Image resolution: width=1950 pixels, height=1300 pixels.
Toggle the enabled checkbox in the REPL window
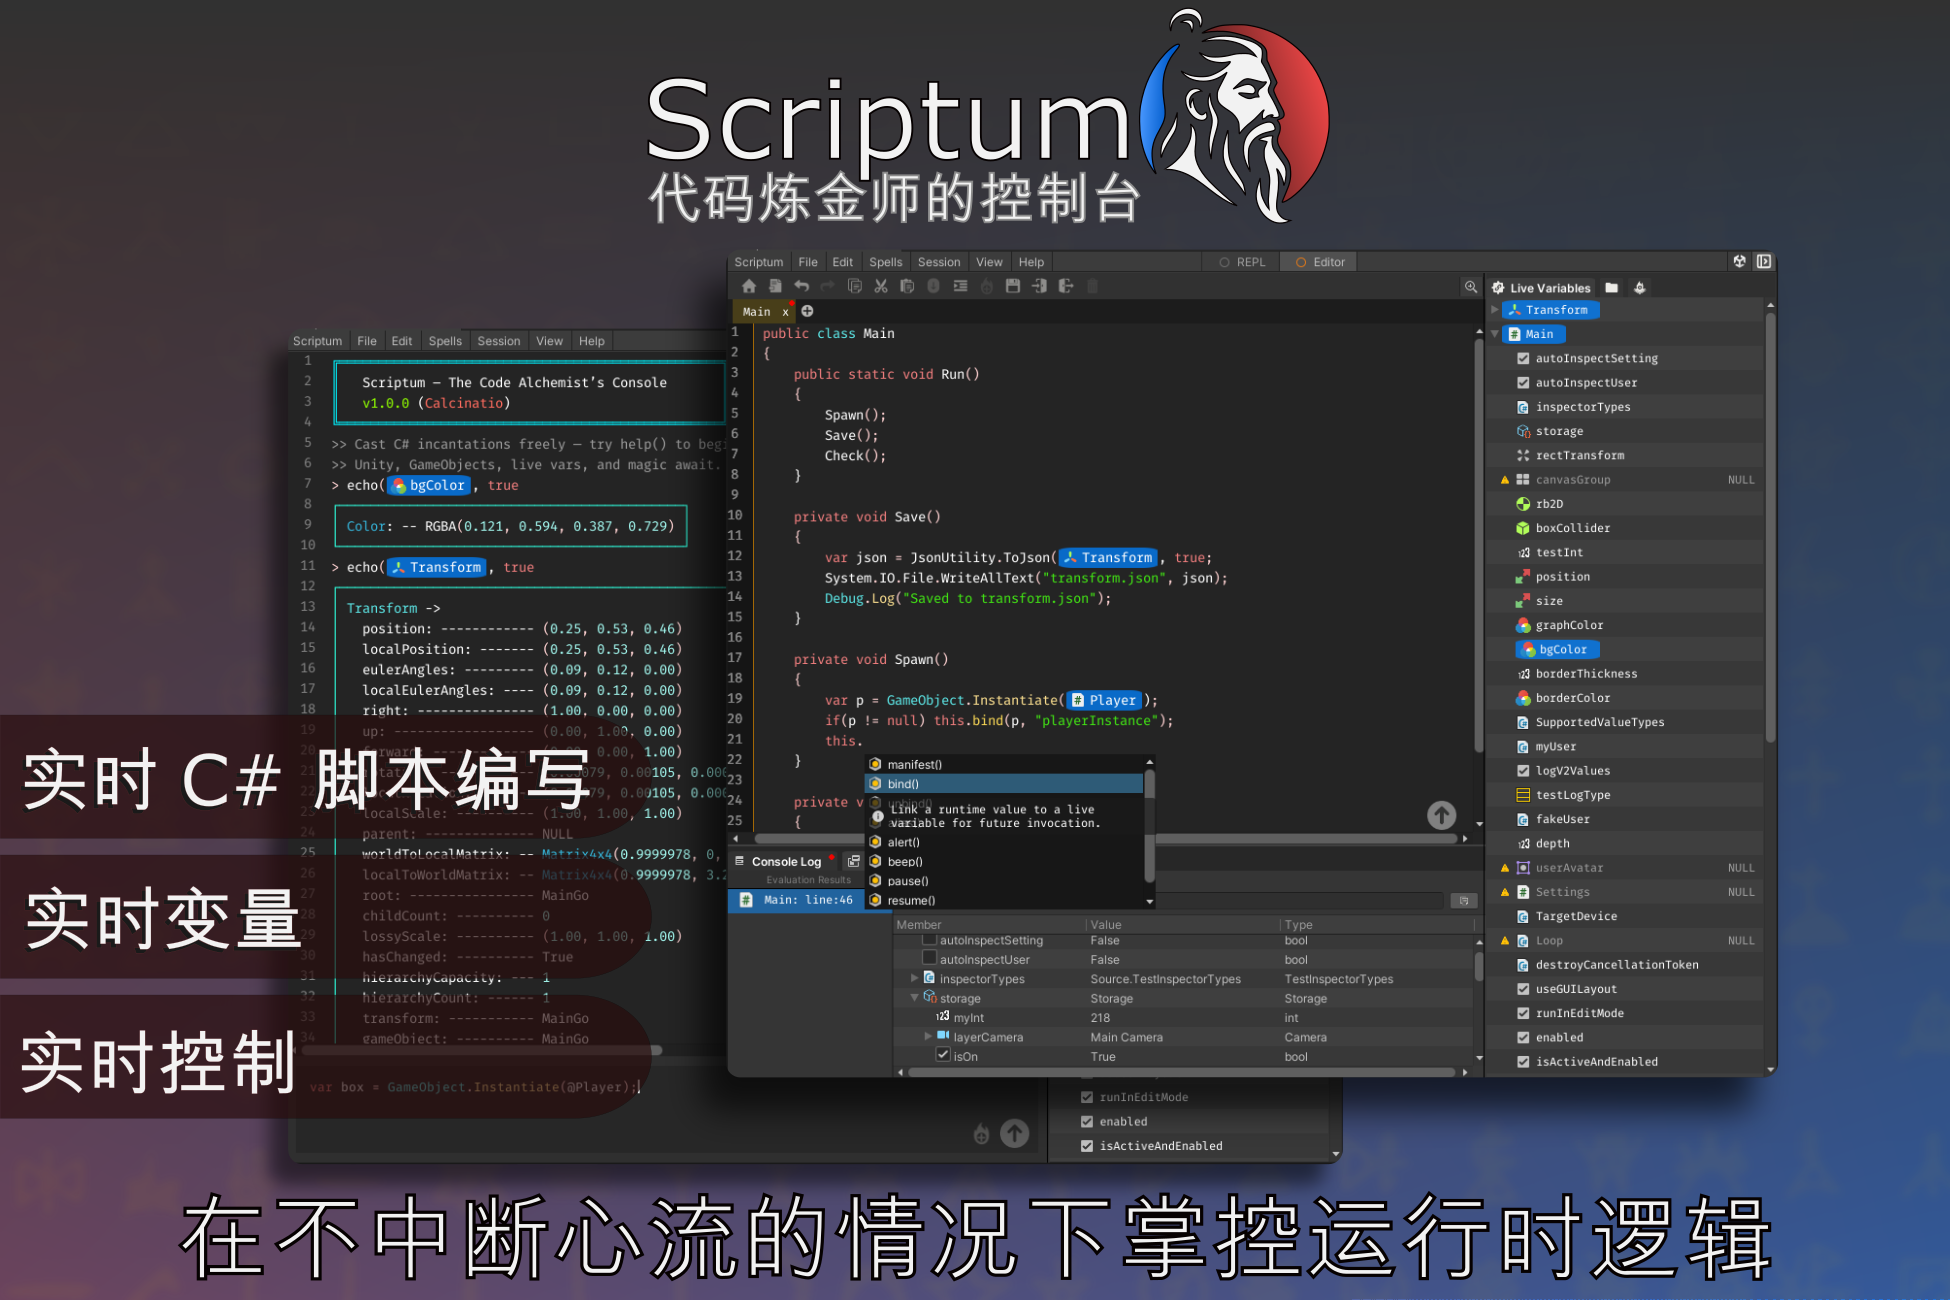[1087, 1121]
